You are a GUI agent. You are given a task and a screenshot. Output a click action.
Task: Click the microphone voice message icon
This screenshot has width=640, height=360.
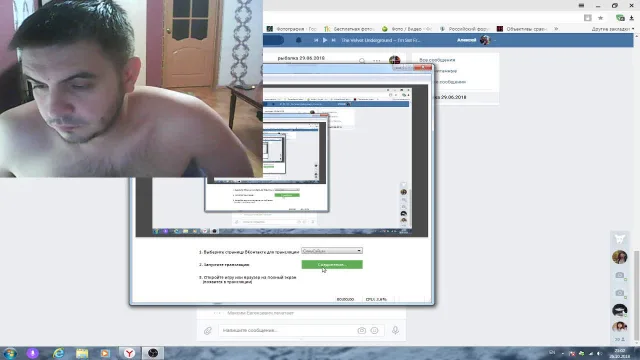tap(395, 330)
